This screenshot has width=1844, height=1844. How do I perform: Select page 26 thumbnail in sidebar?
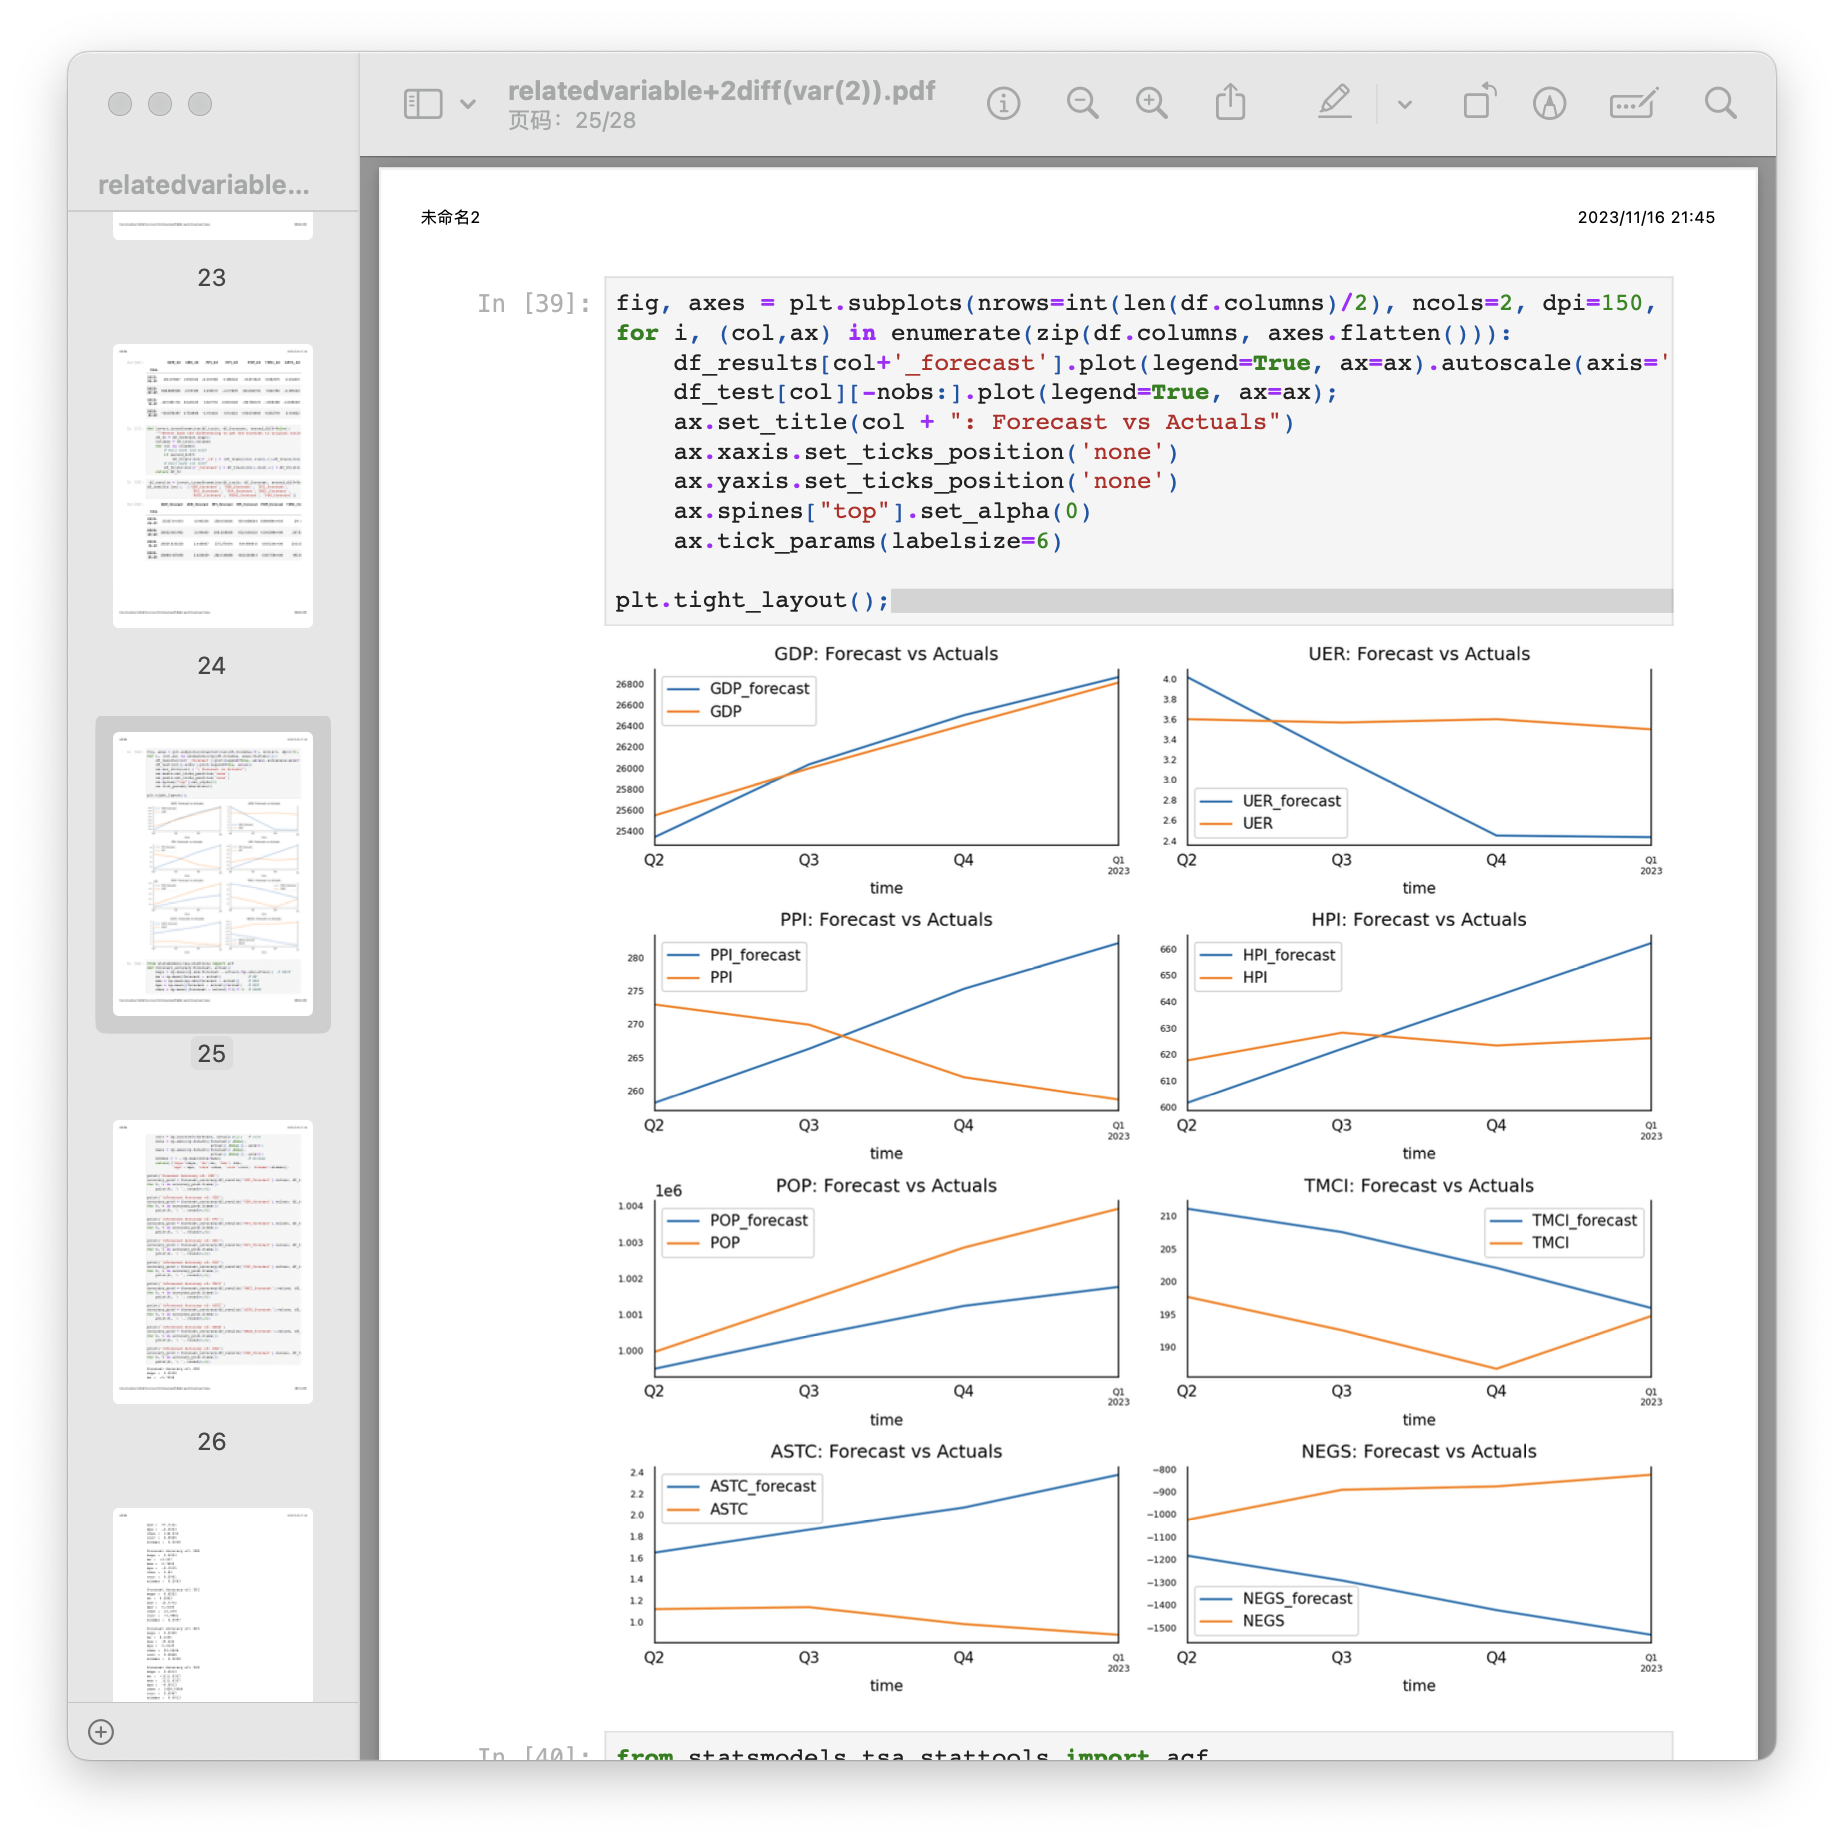click(213, 1262)
